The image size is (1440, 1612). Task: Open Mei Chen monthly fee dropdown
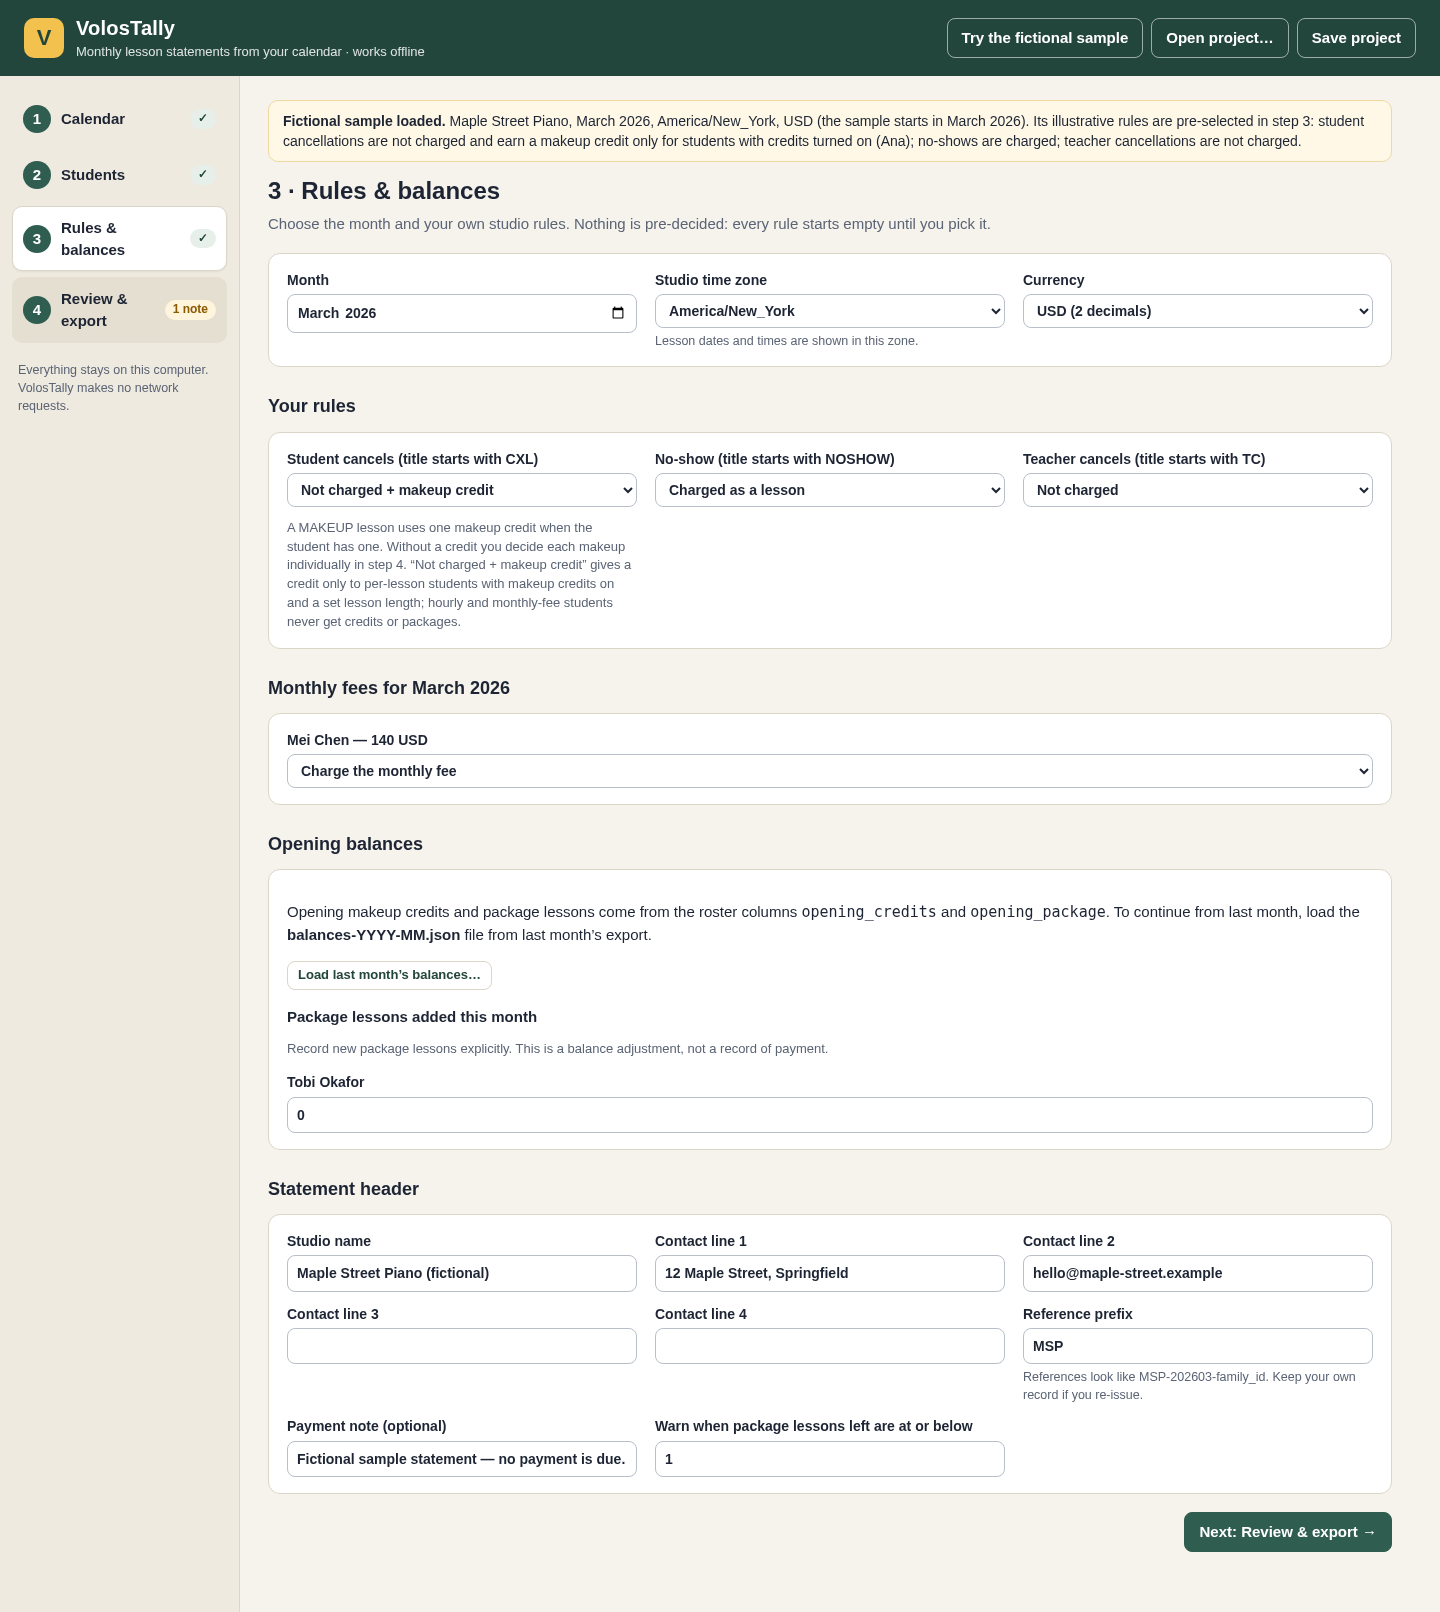(830, 771)
